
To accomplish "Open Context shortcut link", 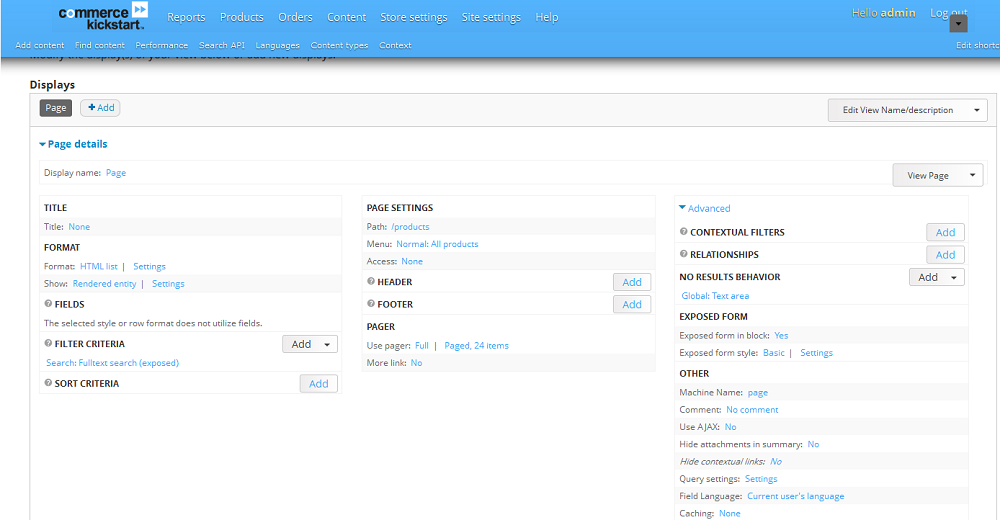I will [395, 45].
